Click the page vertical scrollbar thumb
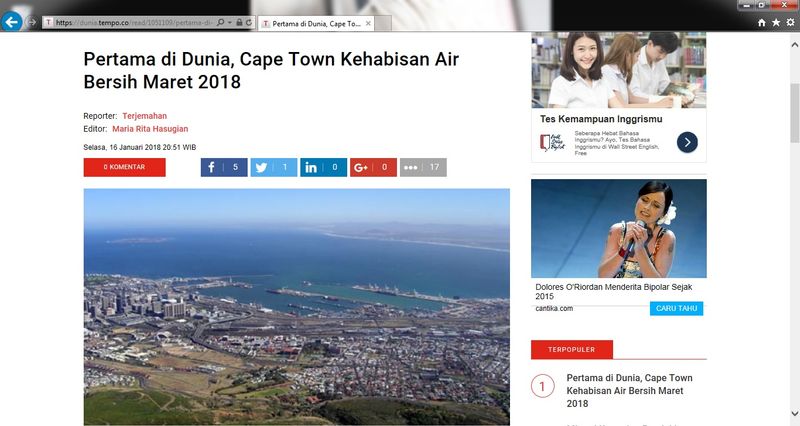 click(x=794, y=113)
